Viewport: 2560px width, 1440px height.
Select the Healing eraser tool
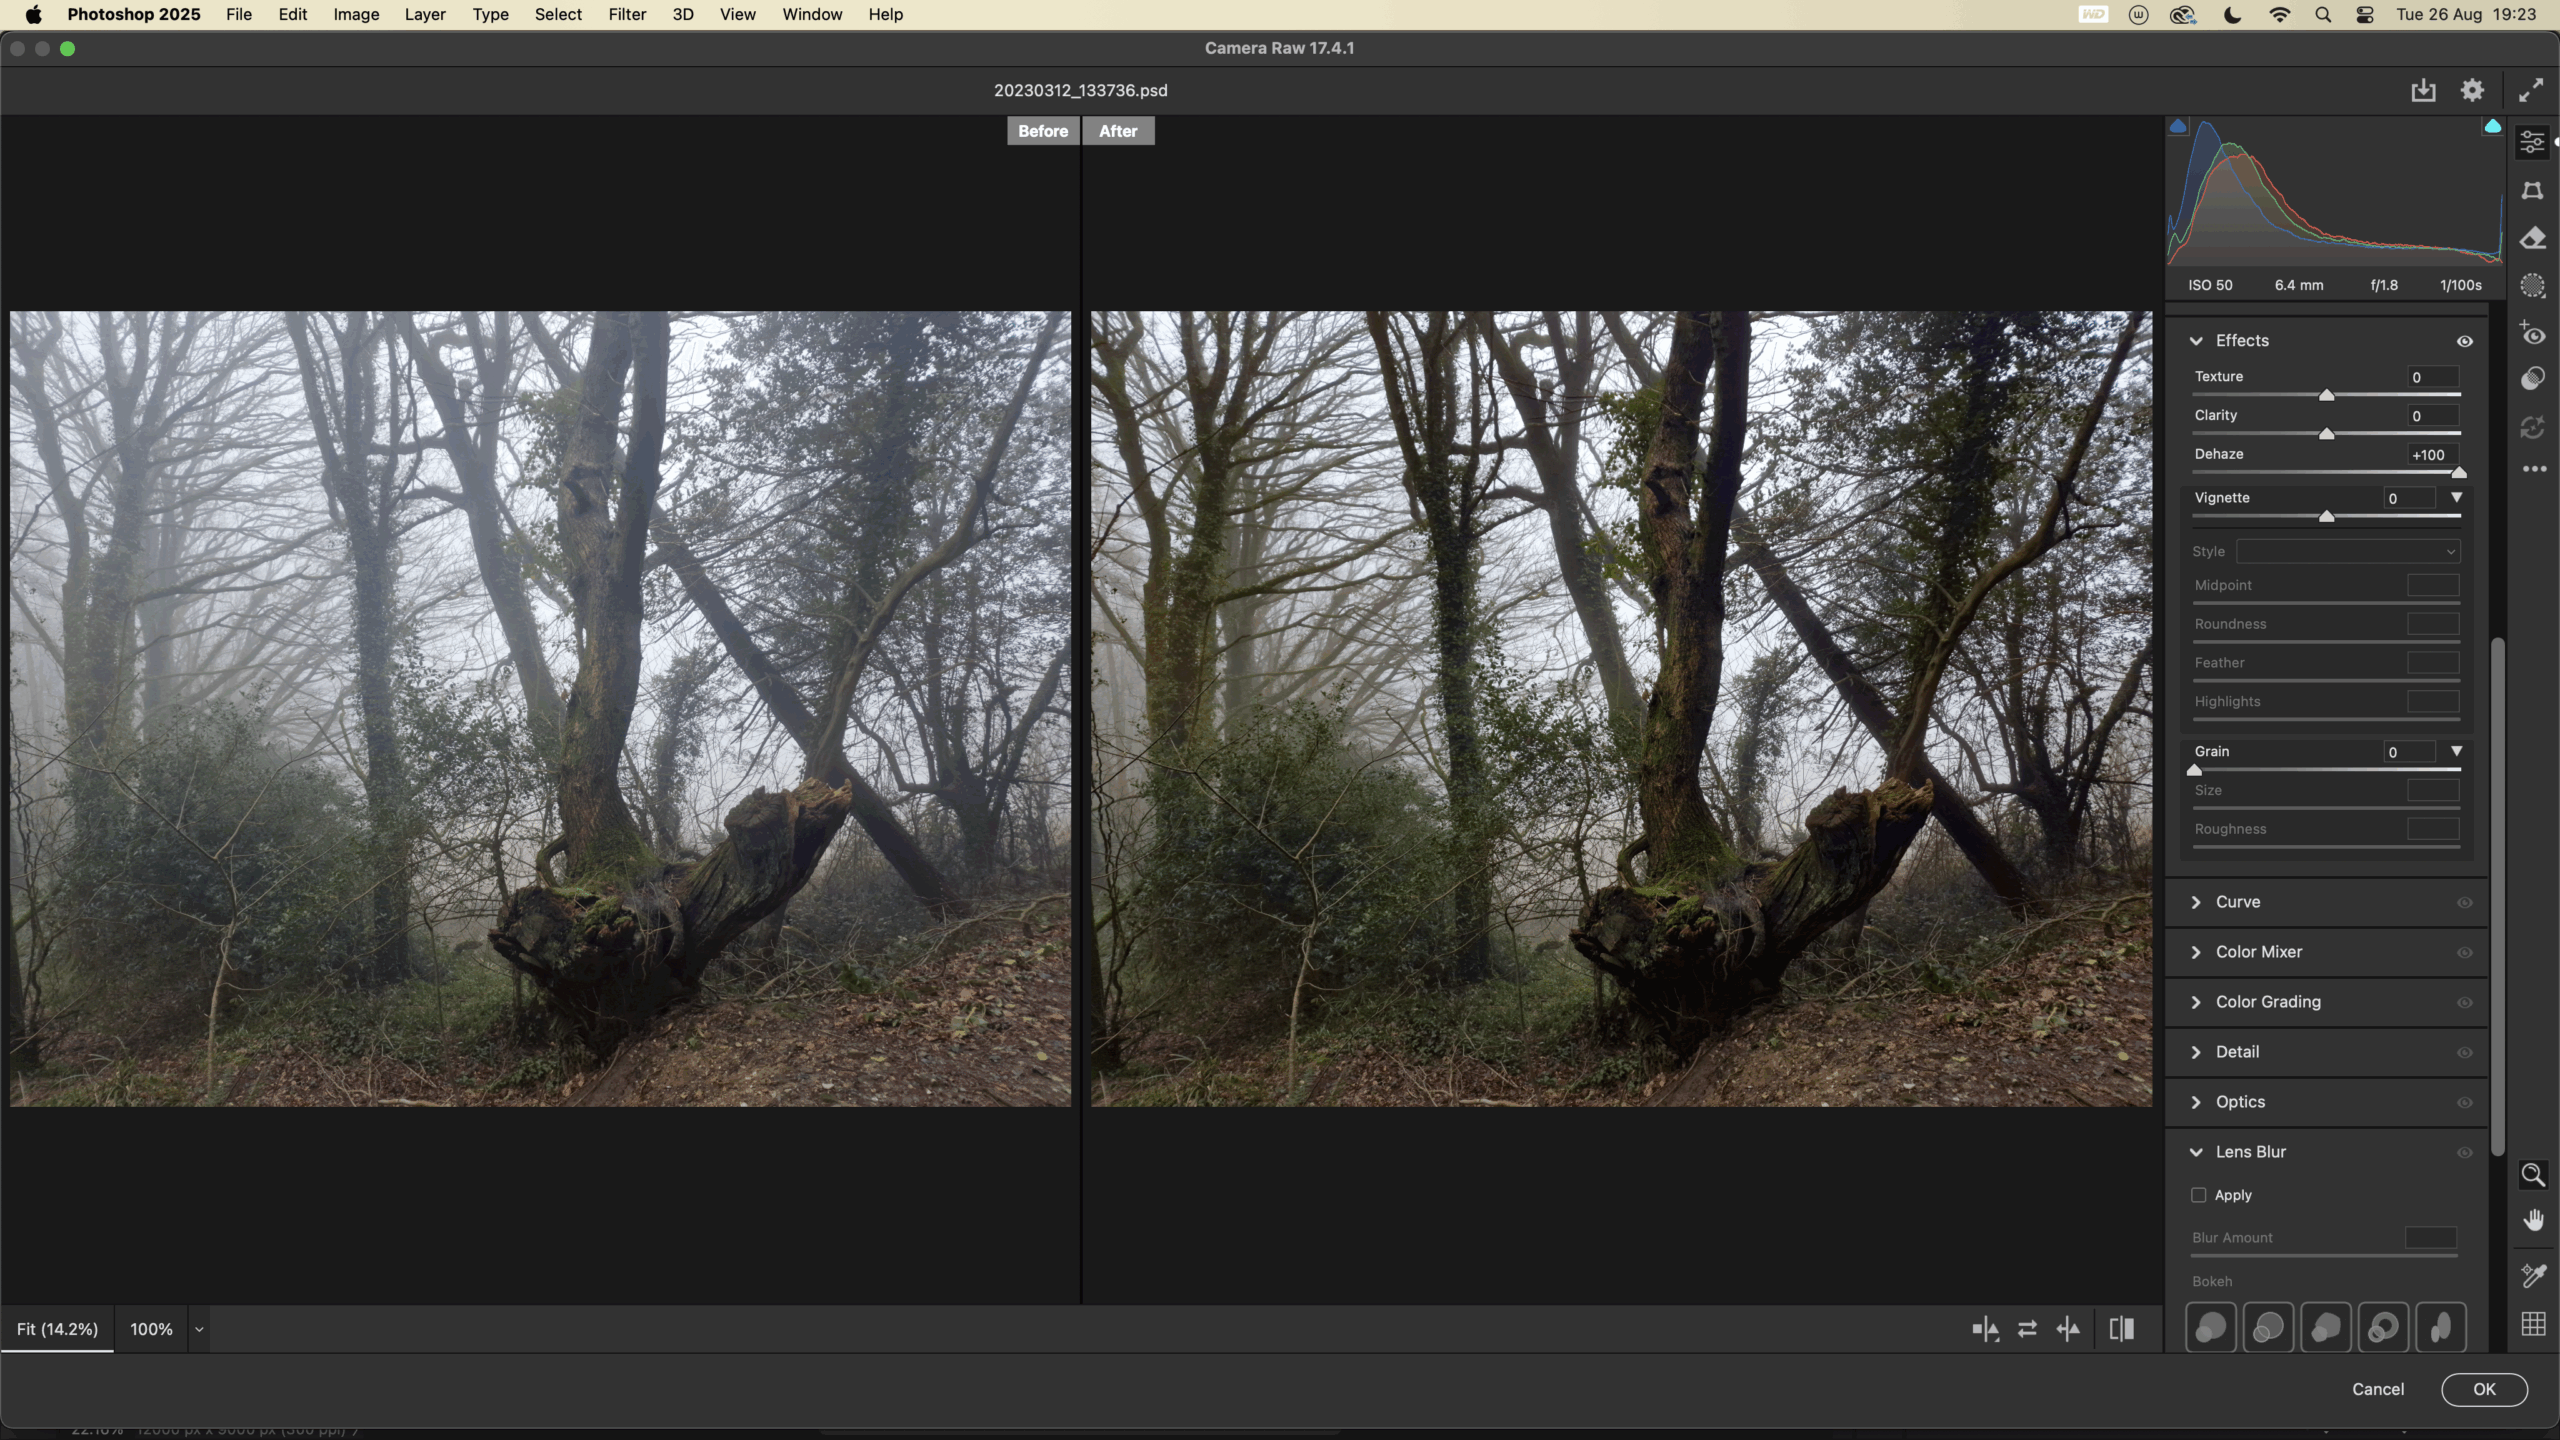coord(2532,239)
